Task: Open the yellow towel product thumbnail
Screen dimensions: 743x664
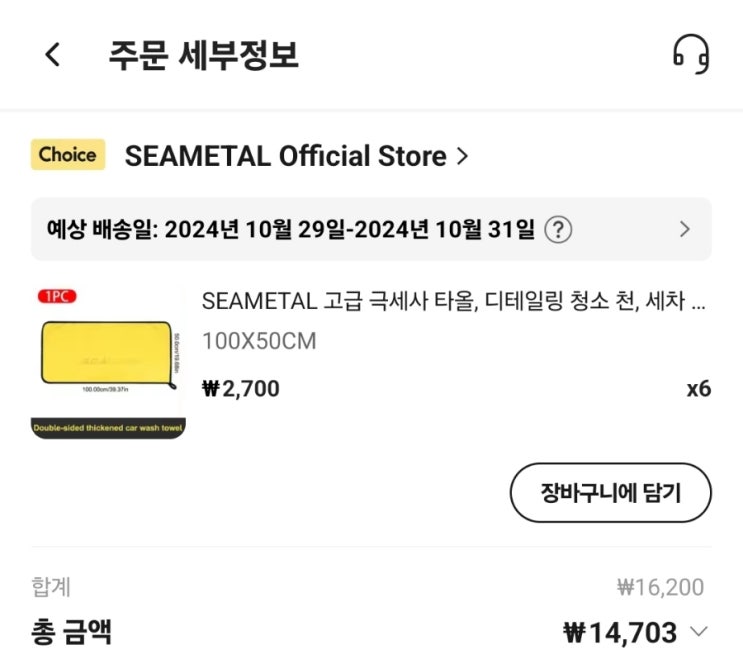Action: 108,363
